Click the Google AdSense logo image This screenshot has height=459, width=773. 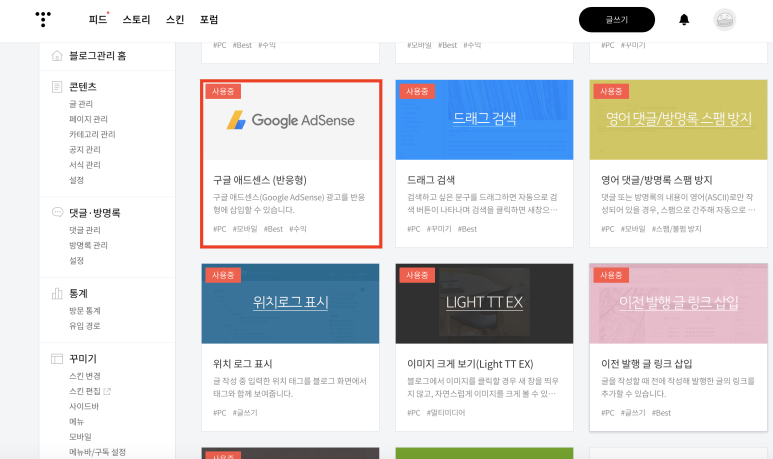pyautogui.click(x=291, y=120)
